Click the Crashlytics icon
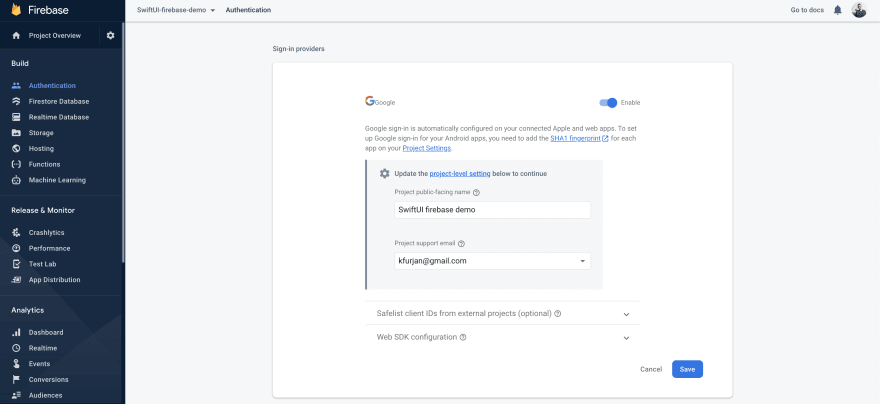 click(16, 232)
